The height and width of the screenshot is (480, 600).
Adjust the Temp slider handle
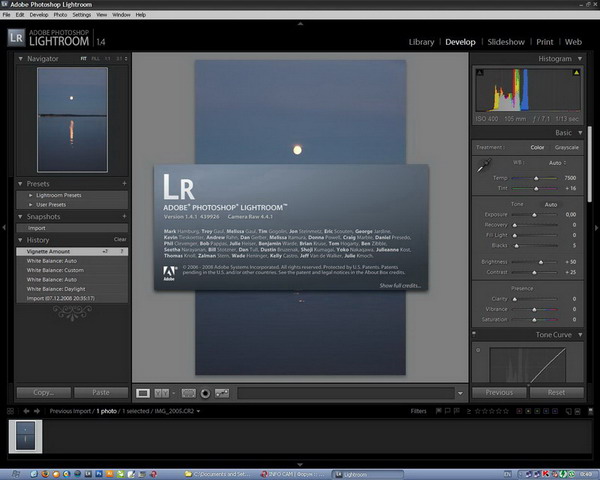tap(536, 178)
